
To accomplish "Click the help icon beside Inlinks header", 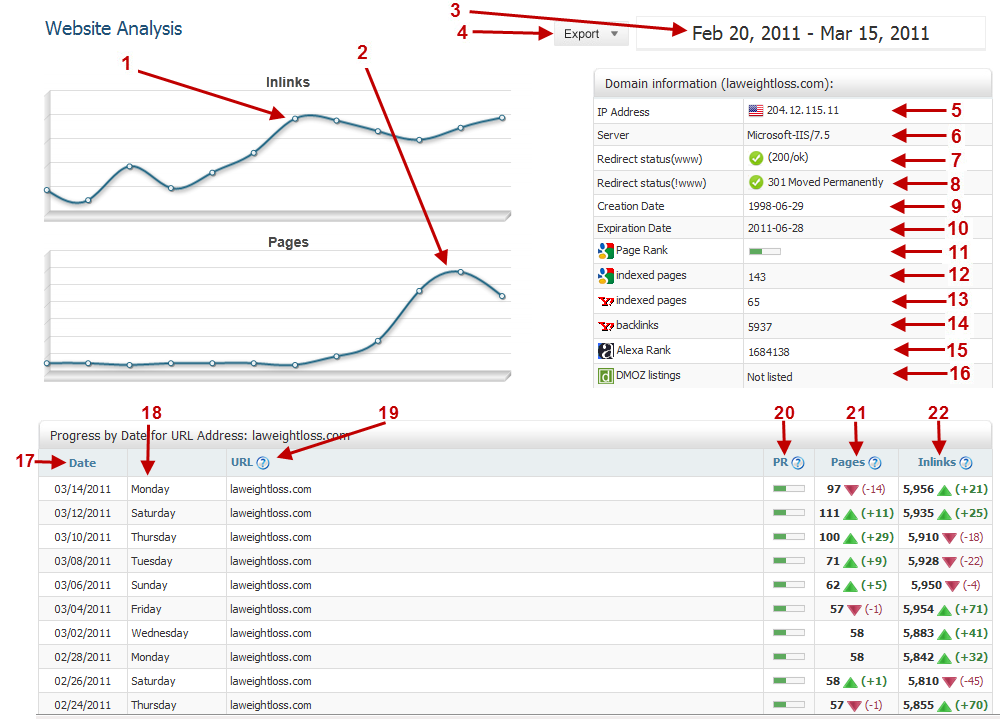I will [x=966, y=463].
